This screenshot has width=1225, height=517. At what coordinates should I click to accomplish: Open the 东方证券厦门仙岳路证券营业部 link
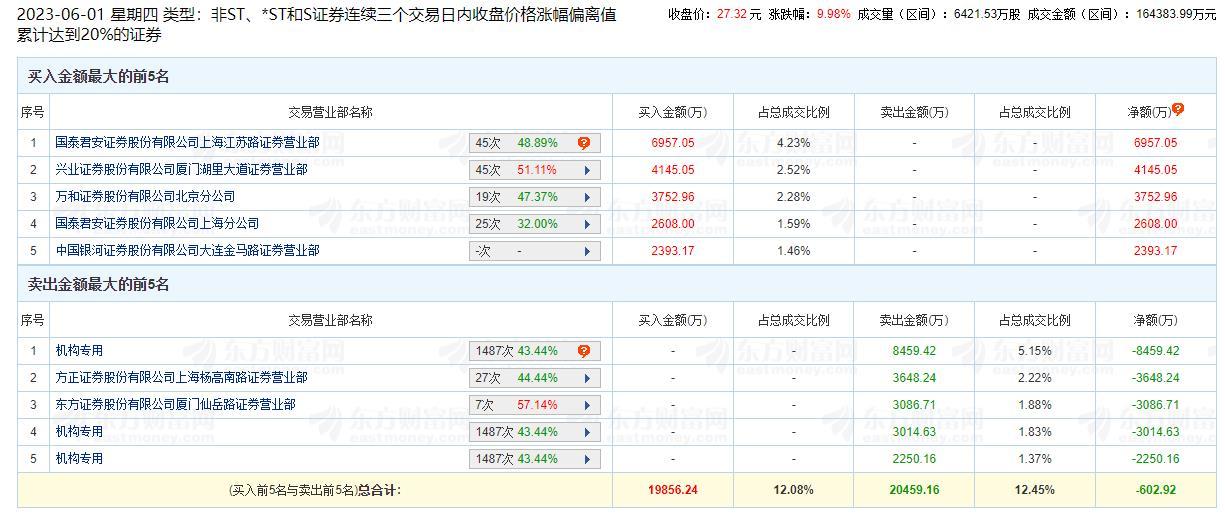[175, 405]
